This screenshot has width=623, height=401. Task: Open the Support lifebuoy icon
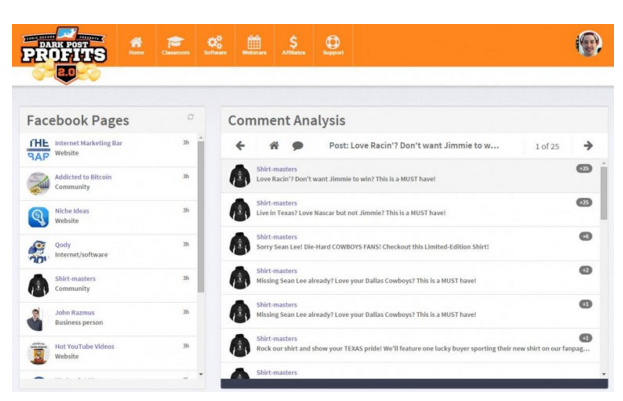coord(333,42)
